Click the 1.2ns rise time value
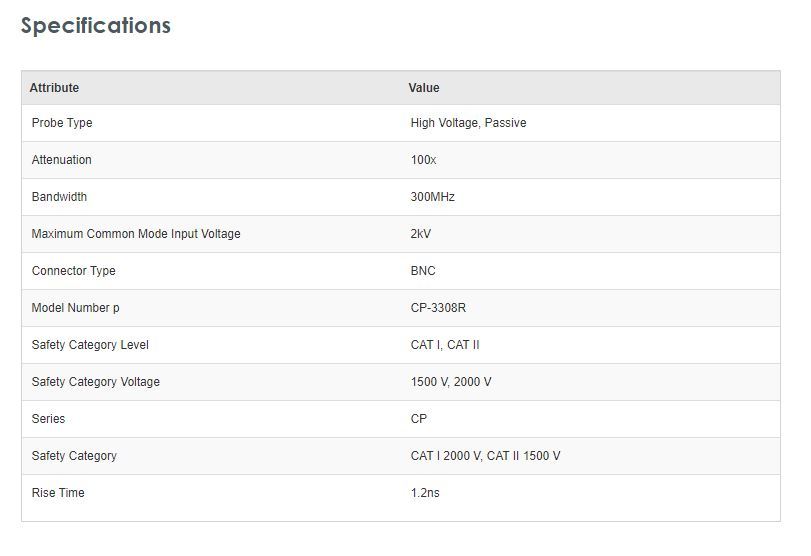This screenshot has height=556, width=811. point(425,493)
